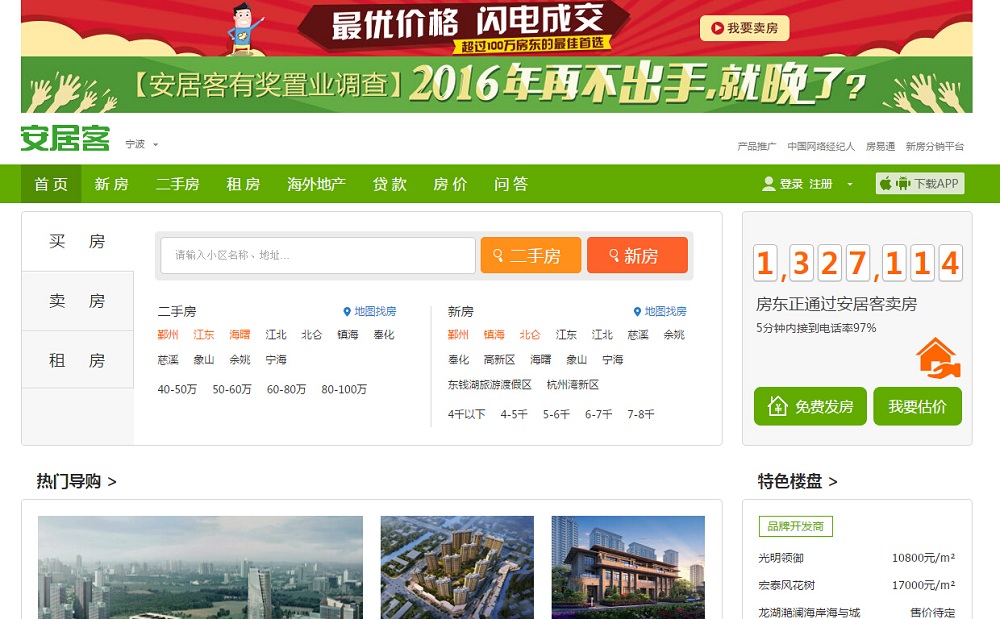Select 镇海 district under 新房
This screenshot has height=619, width=1000.
pyautogui.click(x=494, y=334)
